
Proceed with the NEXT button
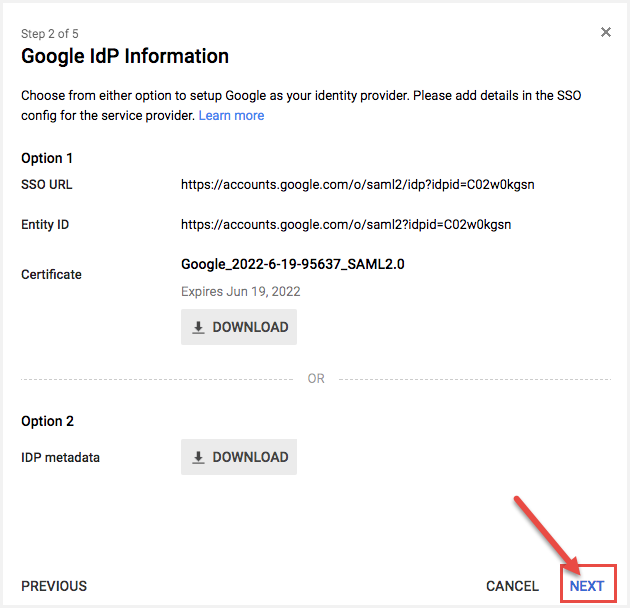coord(587,586)
